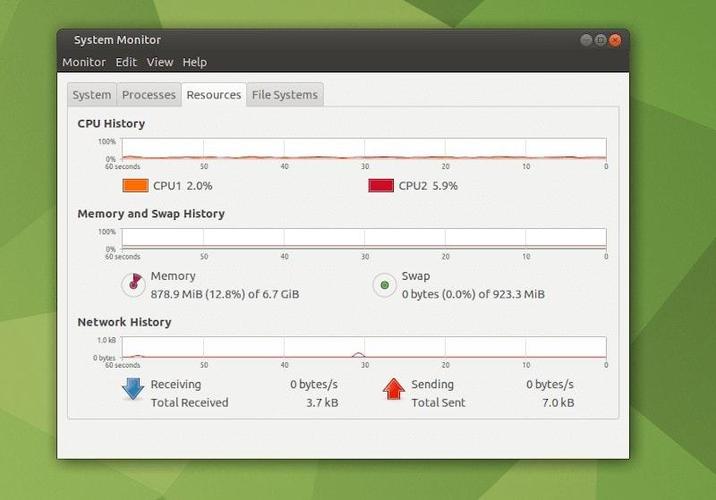Viewport: 716px width, 500px height.
Task: Close the System Monitor window
Action: [x=615, y=40]
